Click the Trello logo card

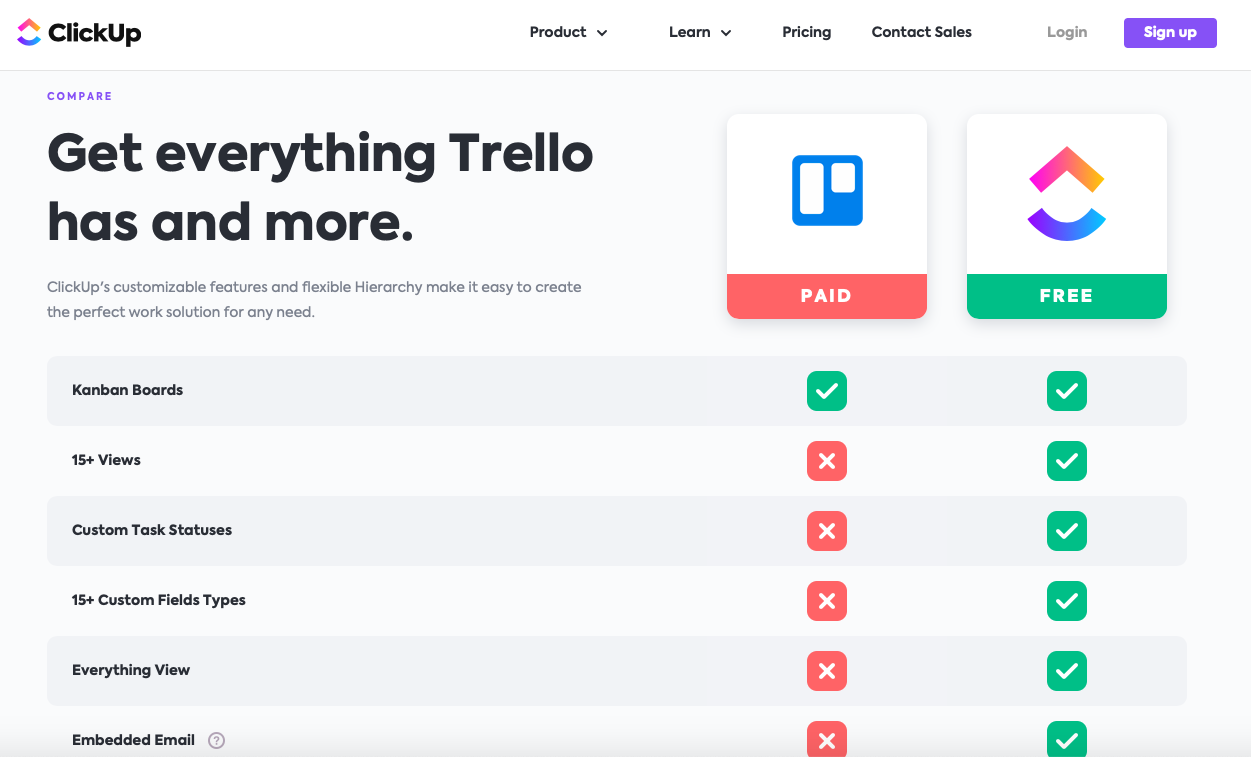pyautogui.click(x=827, y=191)
